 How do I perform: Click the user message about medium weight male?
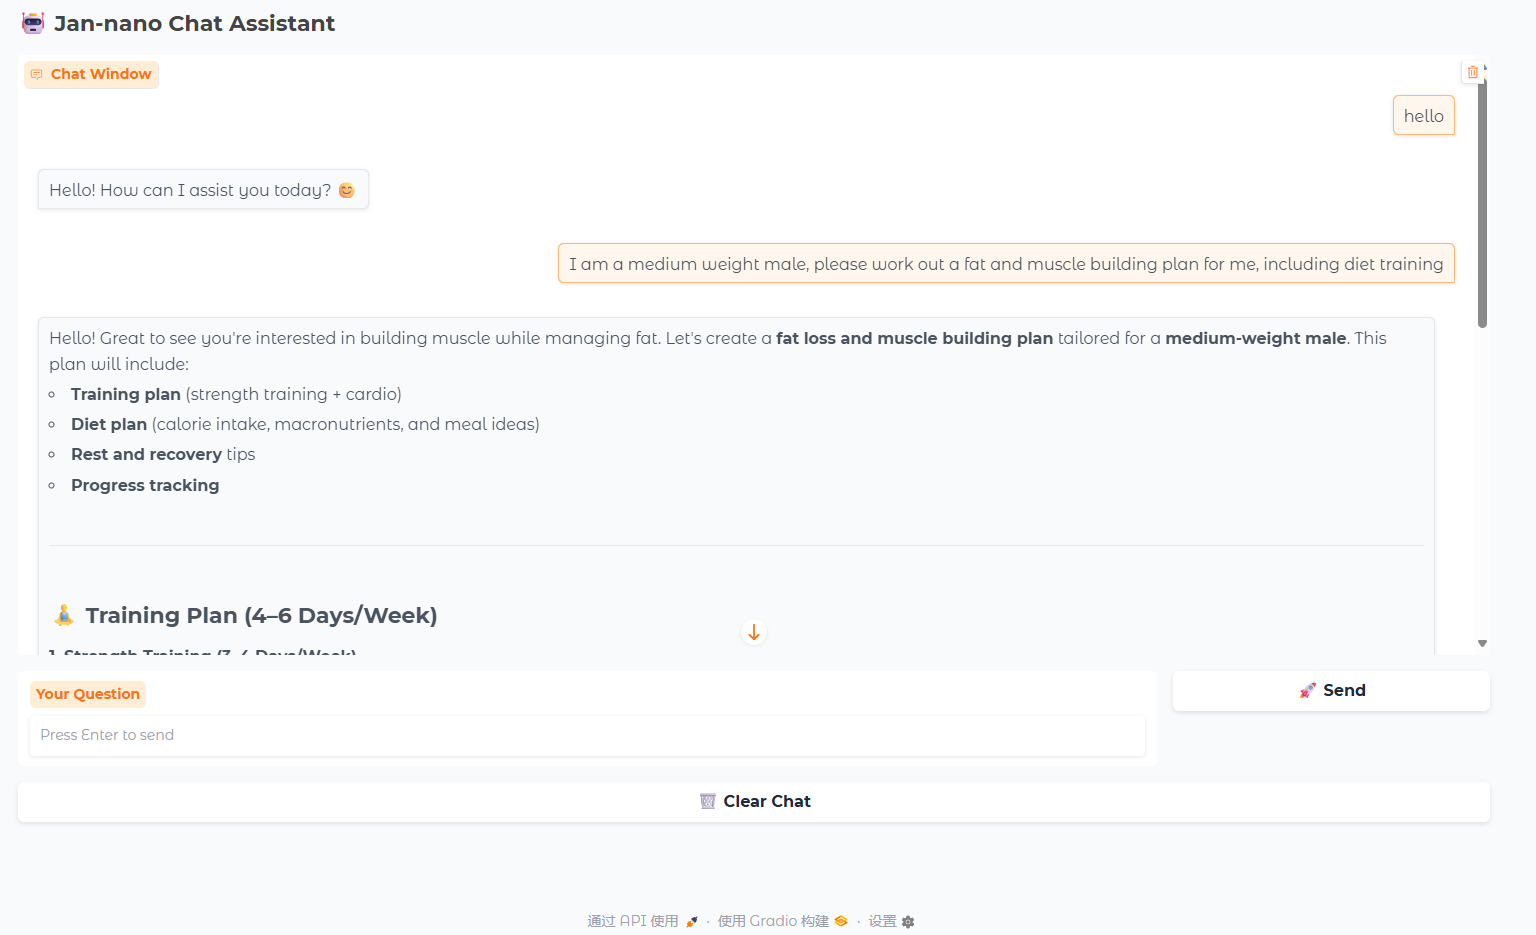[1005, 264]
